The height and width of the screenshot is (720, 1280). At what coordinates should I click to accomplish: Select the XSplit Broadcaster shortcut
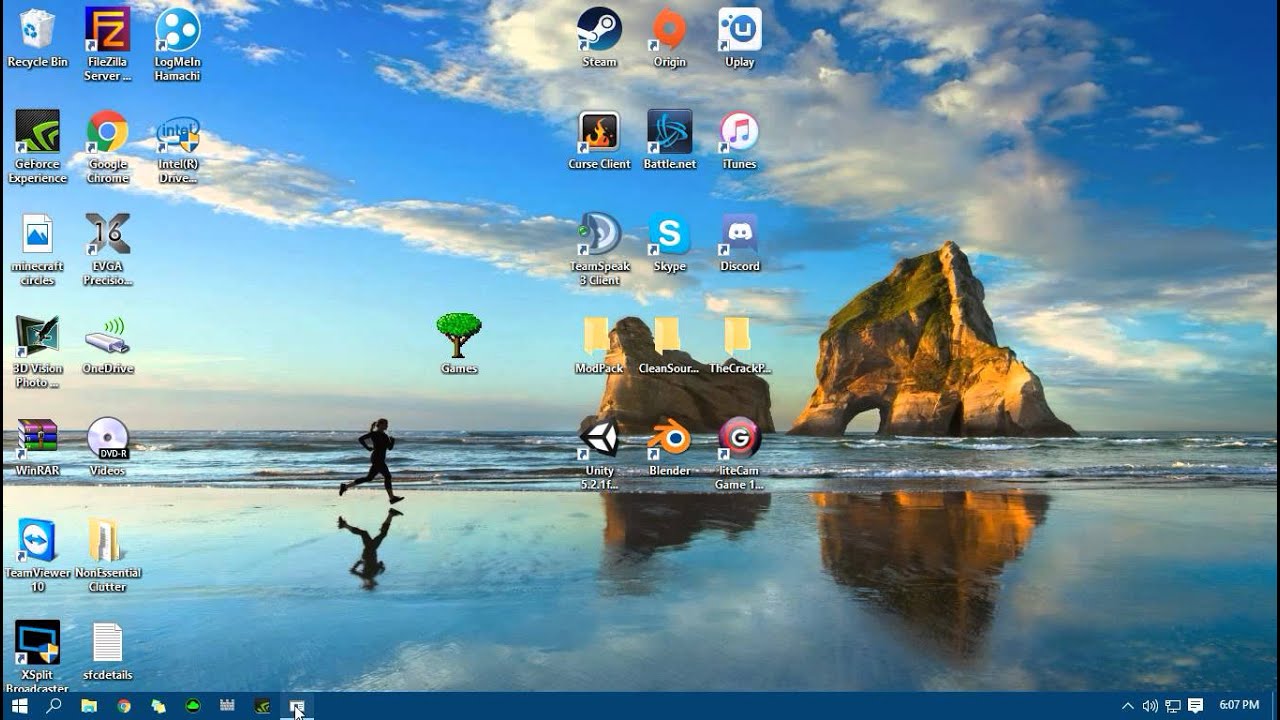(38, 657)
